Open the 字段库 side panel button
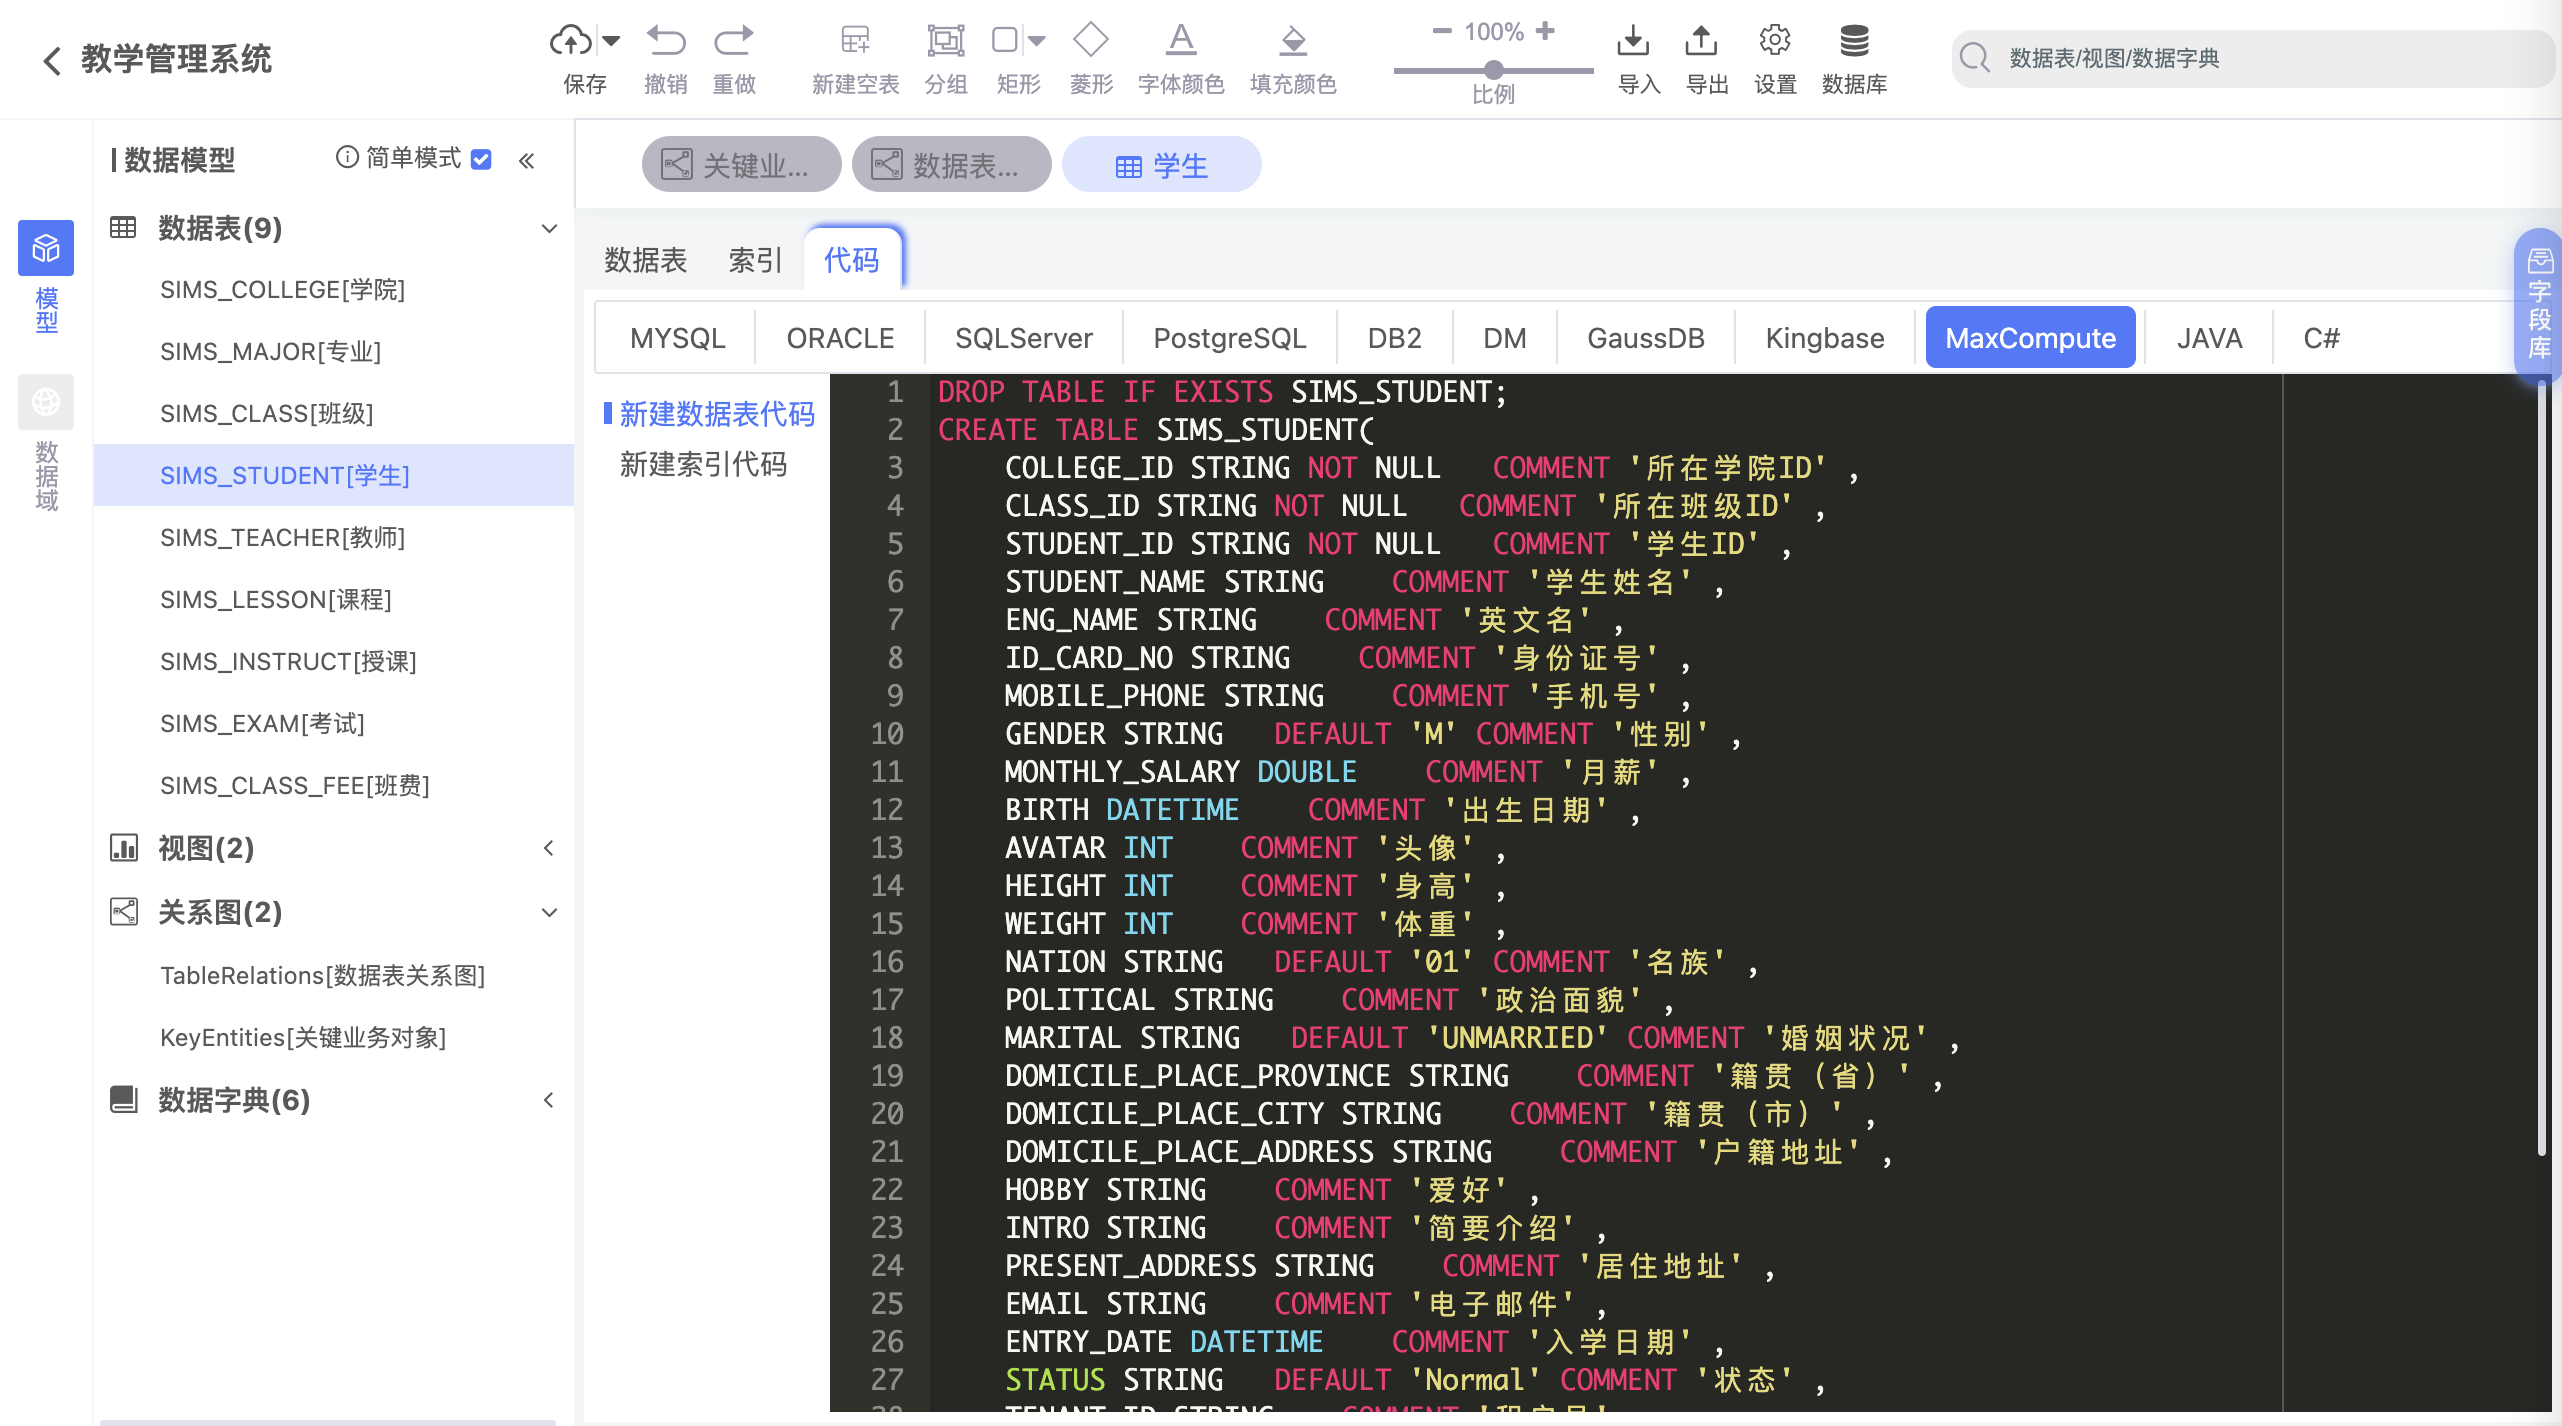Image resolution: width=2562 pixels, height=1426 pixels. point(2539,305)
